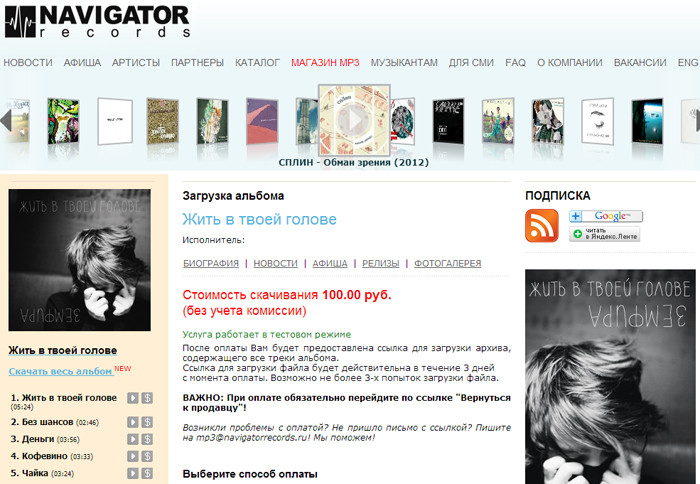700x484 pixels.
Task: Click the dollar icon next to Кофевино
Action: tap(147, 456)
